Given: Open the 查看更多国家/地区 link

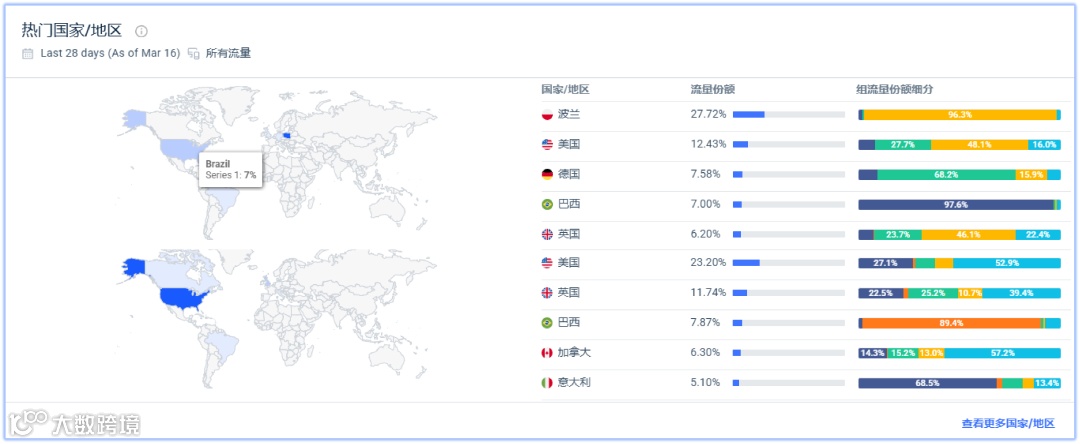Looking at the screenshot, I should (1007, 424).
